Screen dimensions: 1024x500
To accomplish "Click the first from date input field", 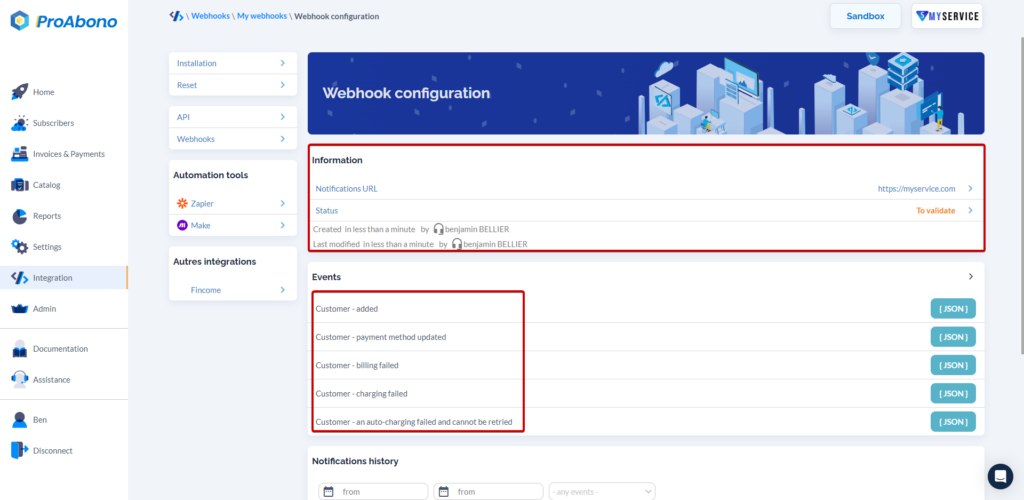I will pyautogui.click(x=373, y=492).
